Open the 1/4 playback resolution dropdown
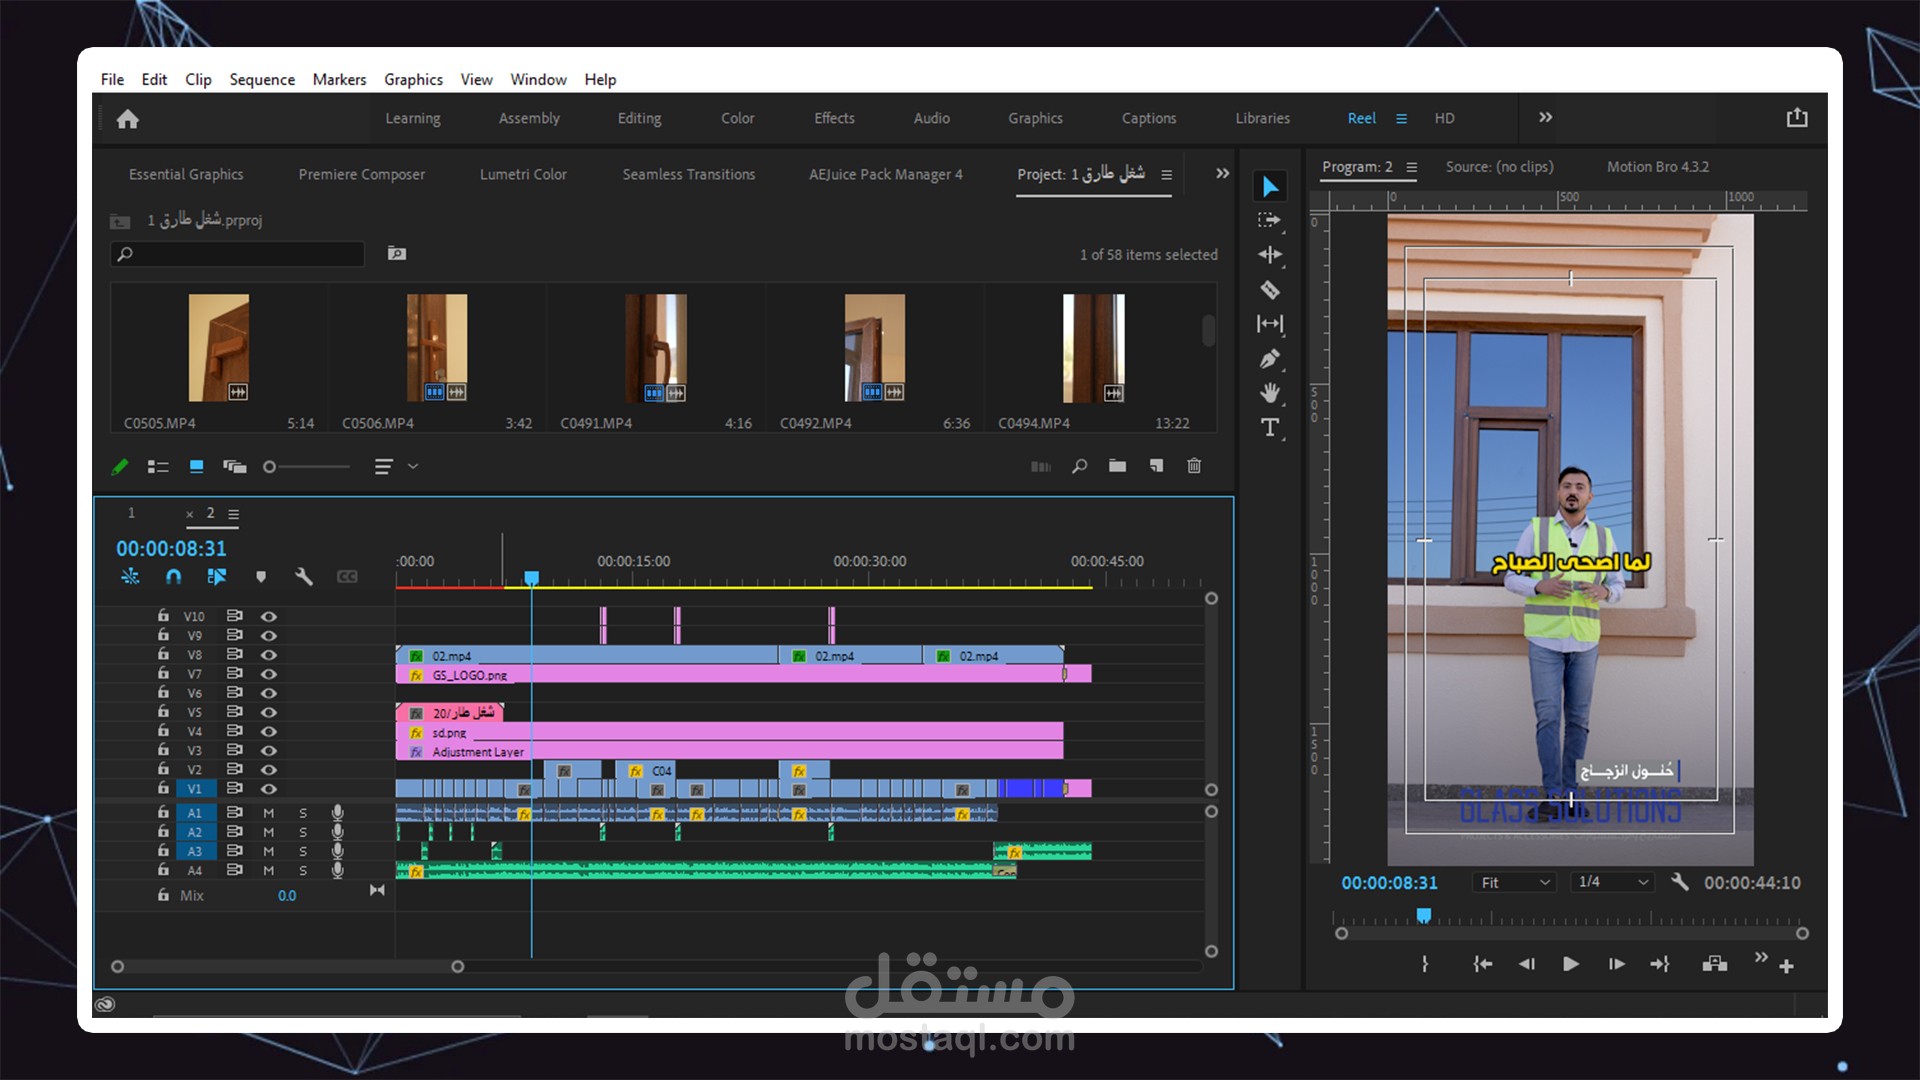 [1612, 882]
